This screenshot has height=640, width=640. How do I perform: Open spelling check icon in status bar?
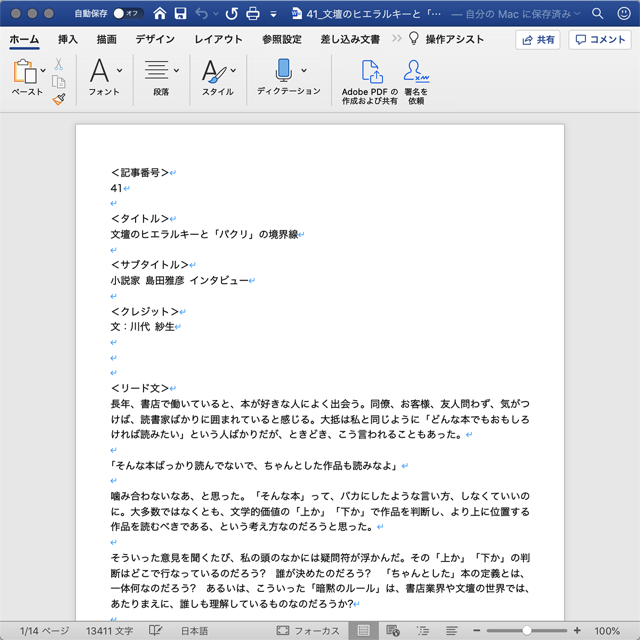[x=156, y=631]
